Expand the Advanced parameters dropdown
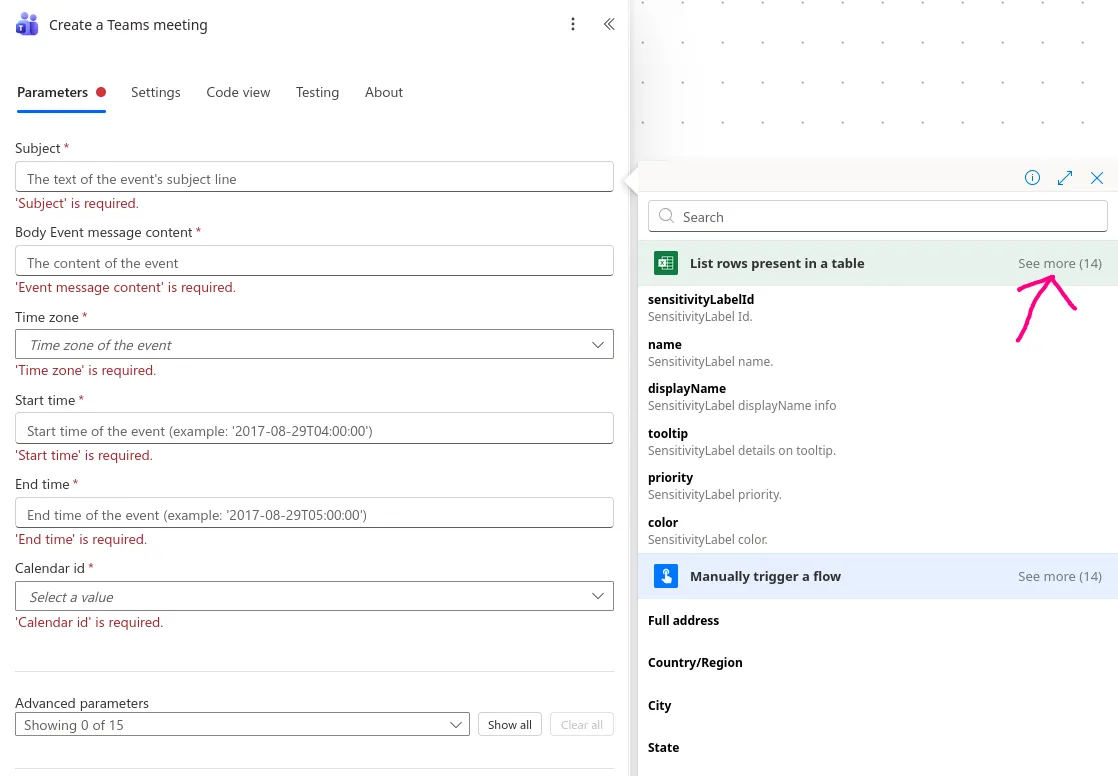This screenshot has height=776, width=1118. point(242,725)
